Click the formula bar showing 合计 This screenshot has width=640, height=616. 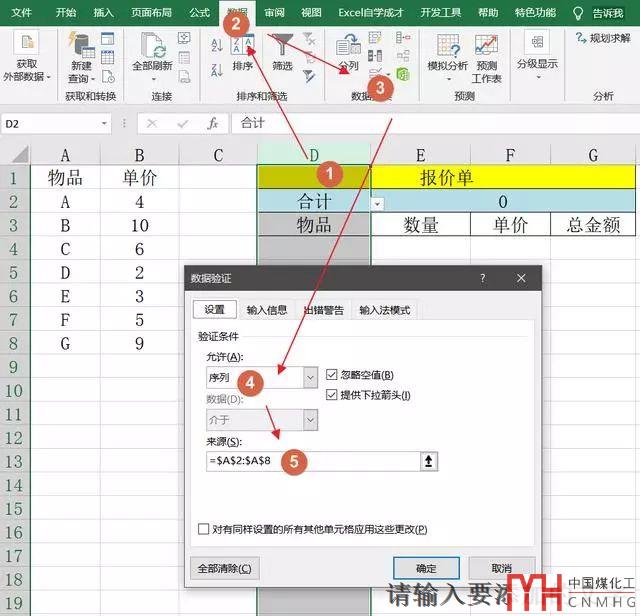(436, 123)
